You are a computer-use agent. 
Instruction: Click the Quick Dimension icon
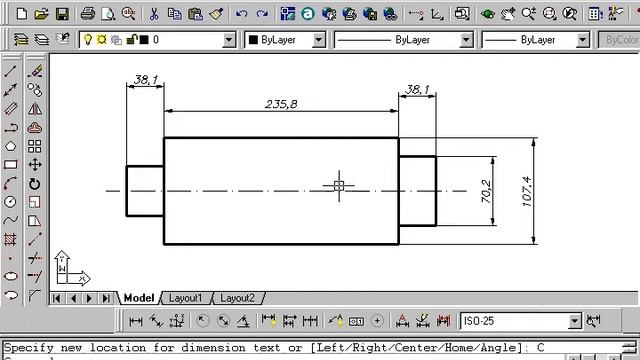(x=269, y=321)
